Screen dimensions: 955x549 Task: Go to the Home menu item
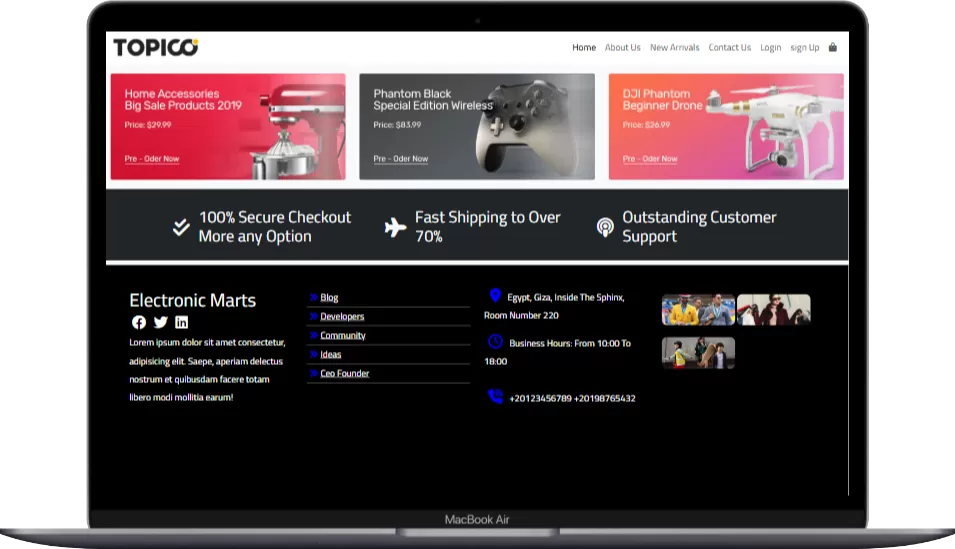pos(584,47)
